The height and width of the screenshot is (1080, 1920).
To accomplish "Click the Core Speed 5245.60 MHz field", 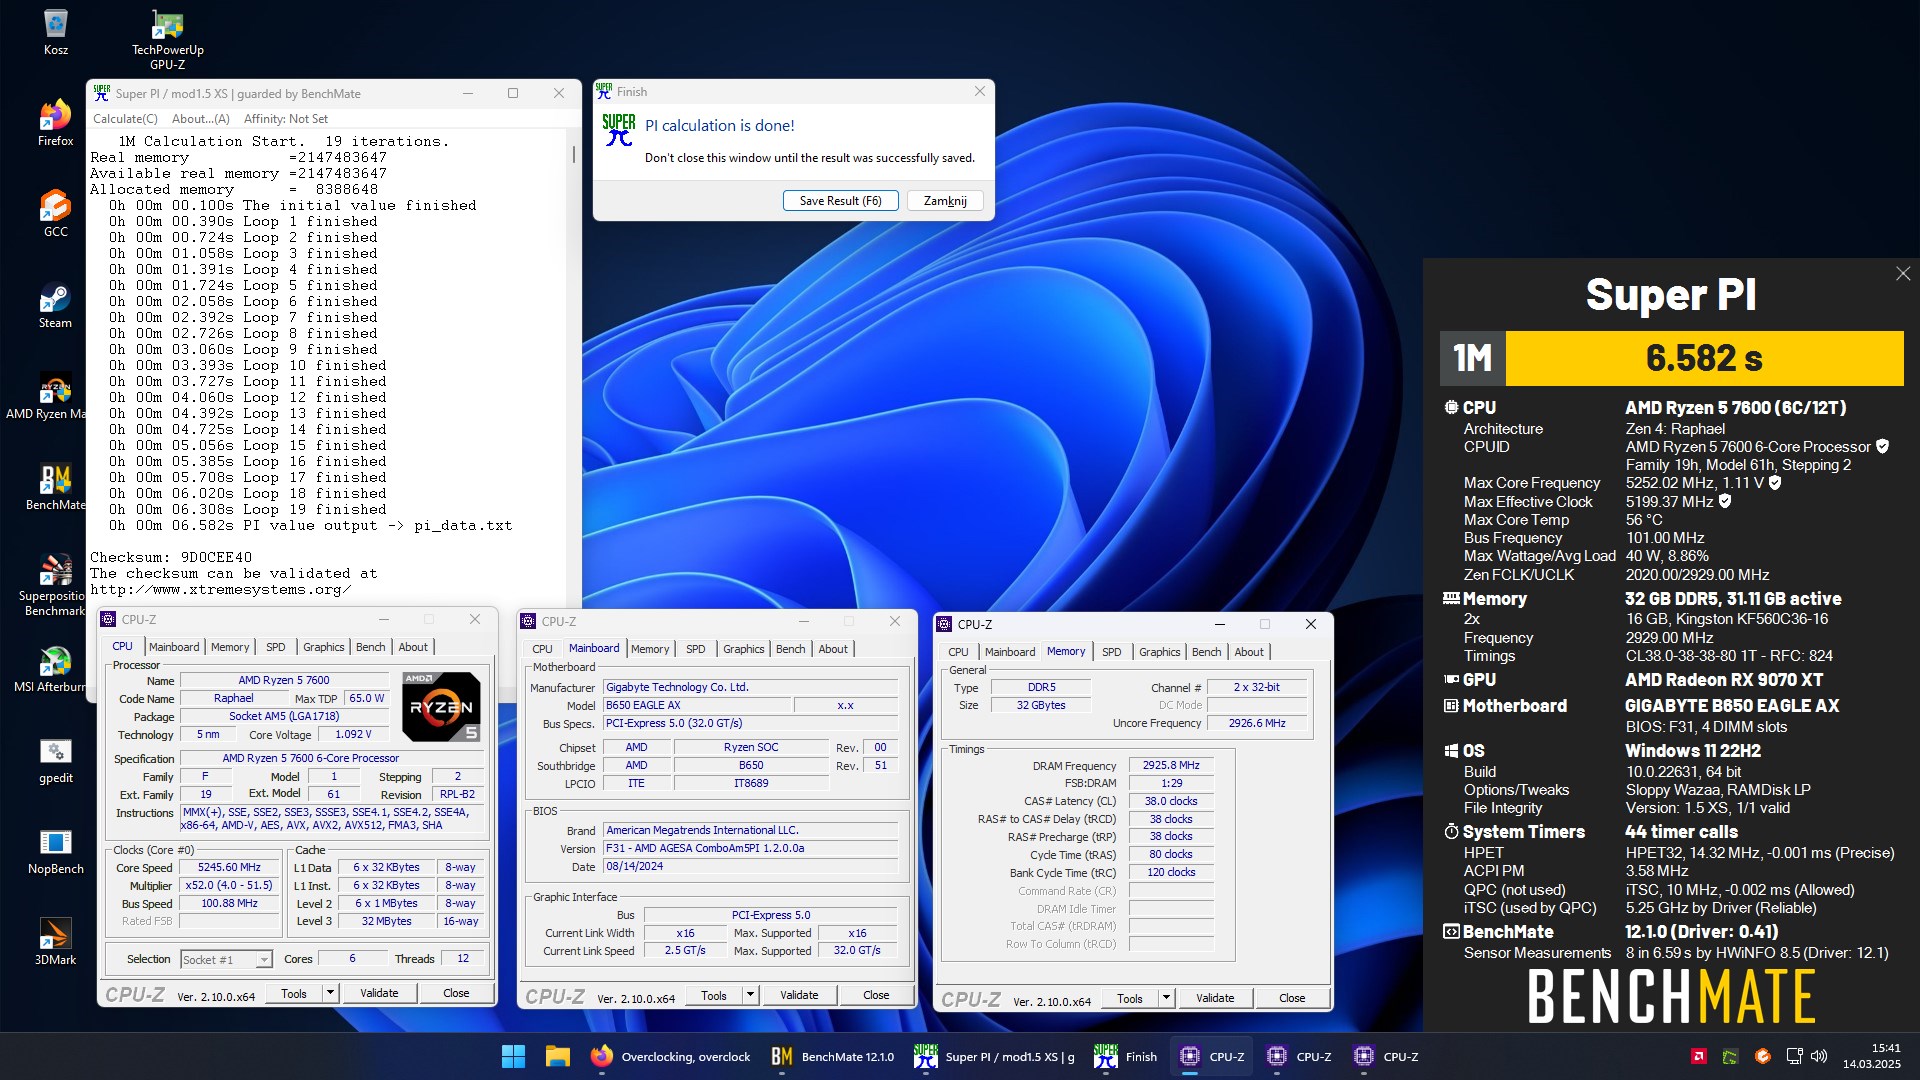I will pyautogui.click(x=229, y=868).
